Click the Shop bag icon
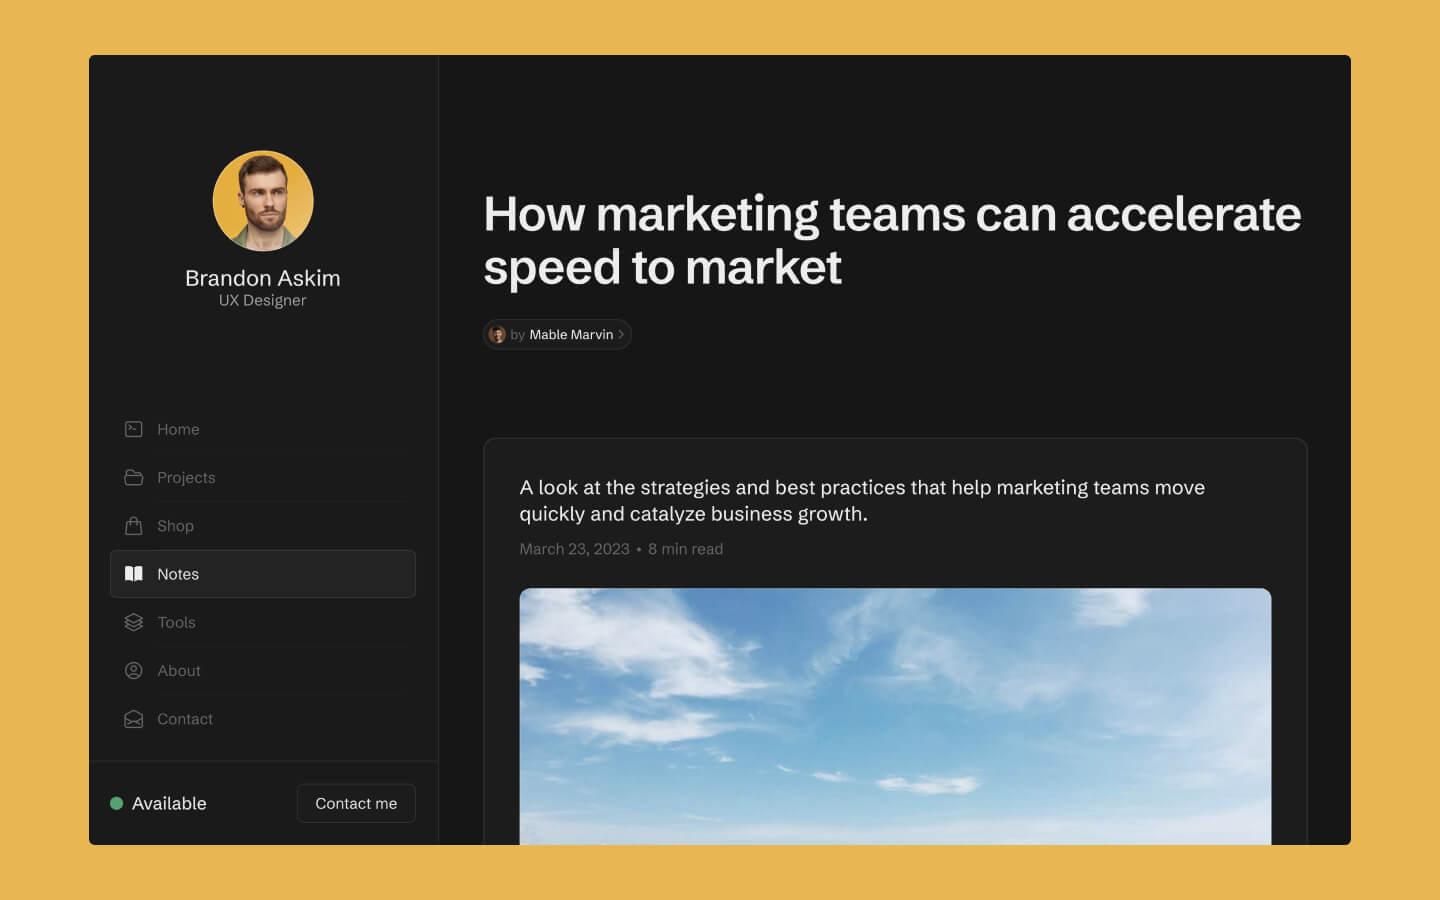Image resolution: width=1440 pixels, height=900 pixels. [133, 525]
